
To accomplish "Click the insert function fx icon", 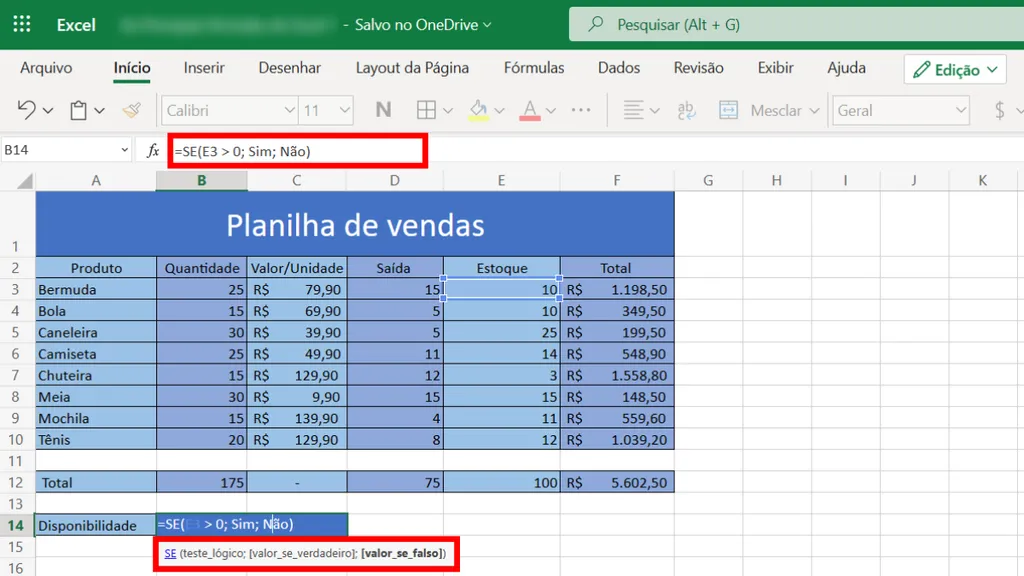I will (x=153, y=150).
